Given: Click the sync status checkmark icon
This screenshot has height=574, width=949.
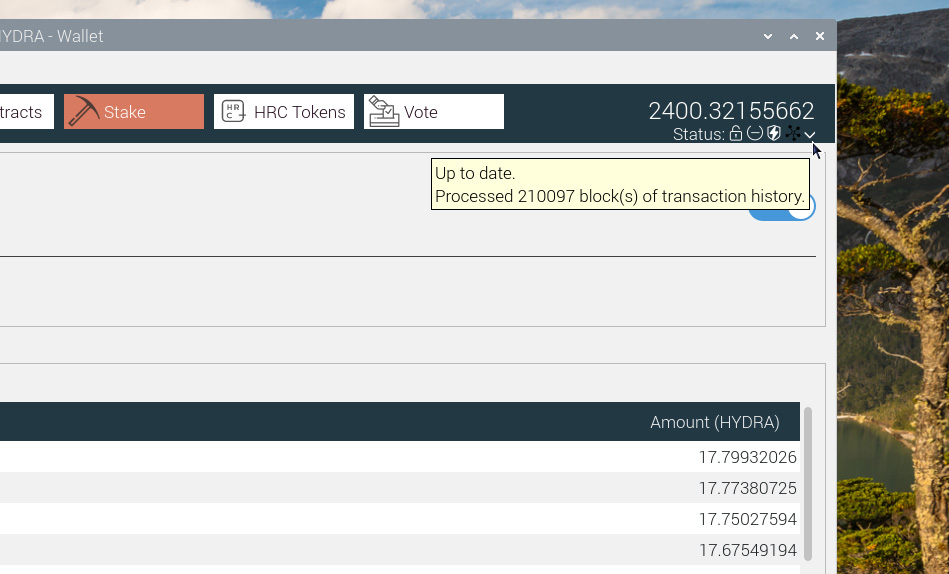Looking at the screenshot, I should (x=810, y=135).
